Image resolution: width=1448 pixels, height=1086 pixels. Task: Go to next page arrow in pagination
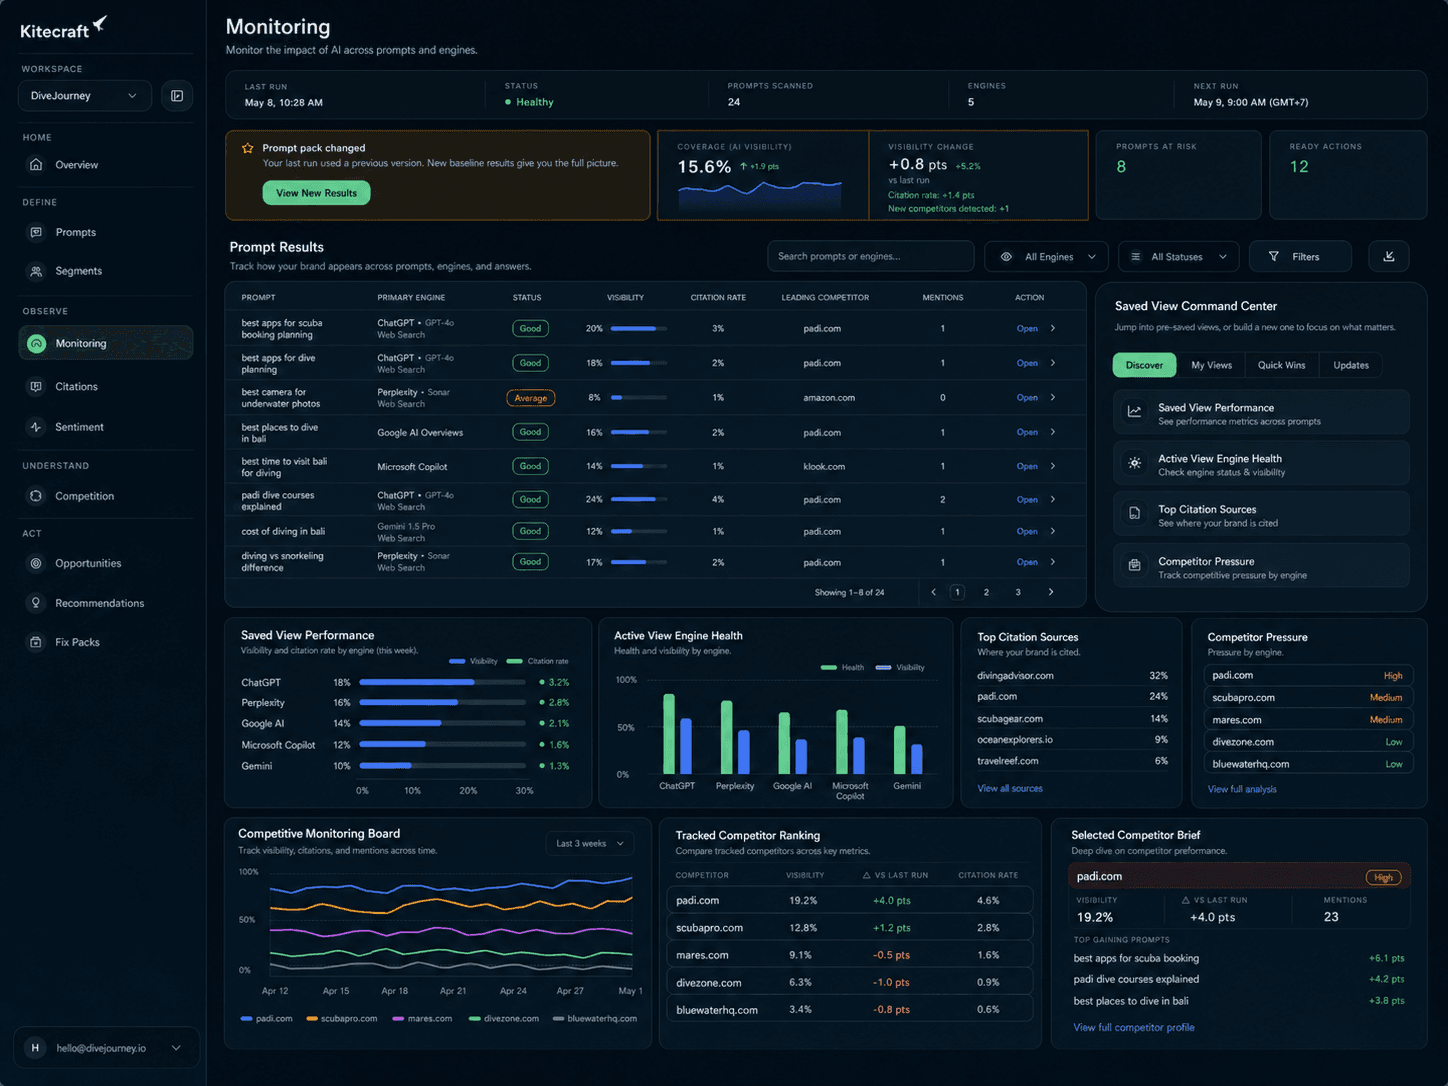(x=1051, y=592)
